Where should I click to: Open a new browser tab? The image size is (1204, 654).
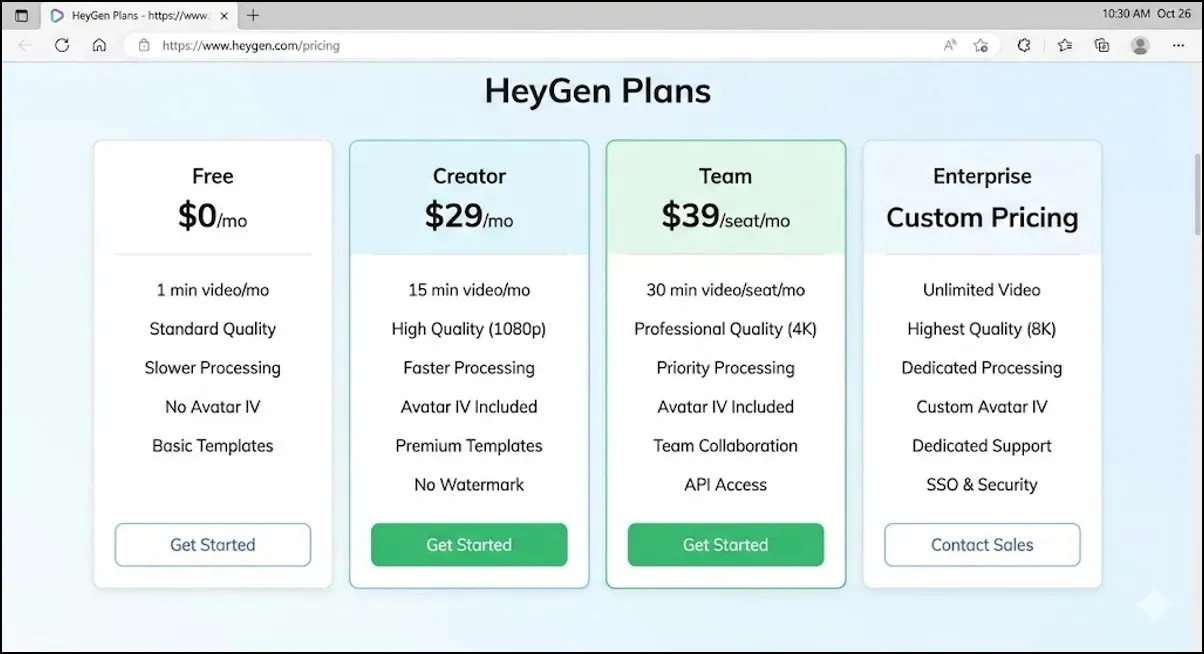(x=253, y=15)
